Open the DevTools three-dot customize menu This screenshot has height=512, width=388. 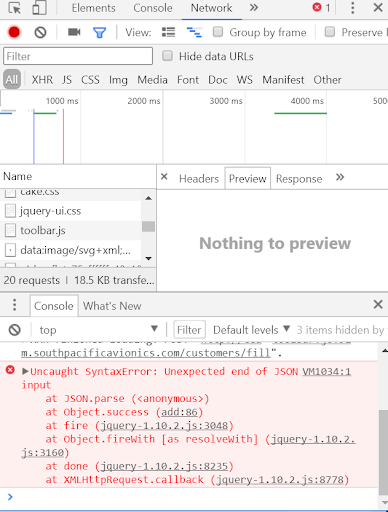[352, 8]
